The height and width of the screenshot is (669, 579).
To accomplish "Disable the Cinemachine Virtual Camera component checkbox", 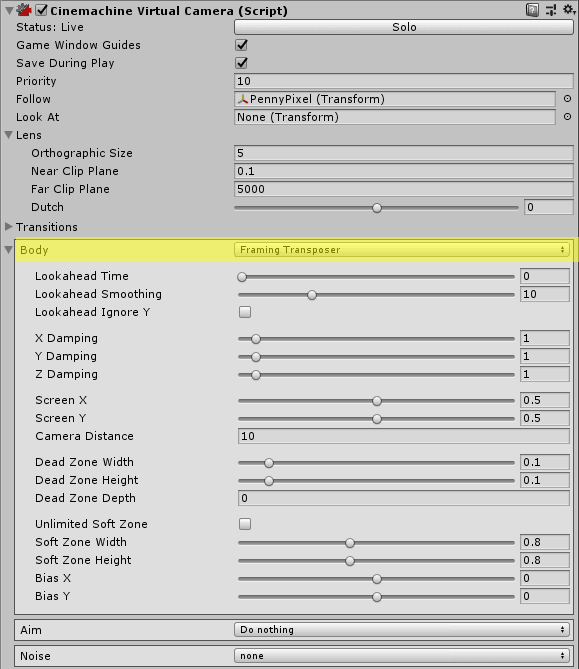I will pos(41,10).
